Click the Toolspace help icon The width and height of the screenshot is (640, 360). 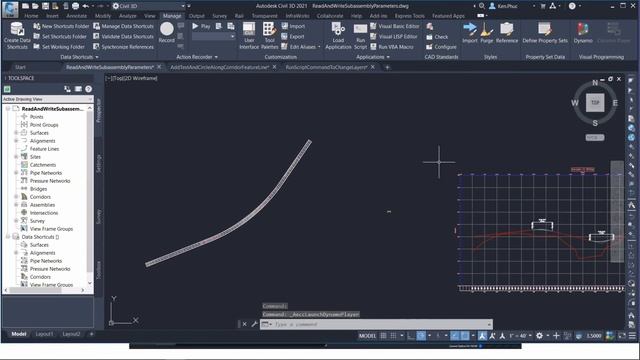coord(89,89)
